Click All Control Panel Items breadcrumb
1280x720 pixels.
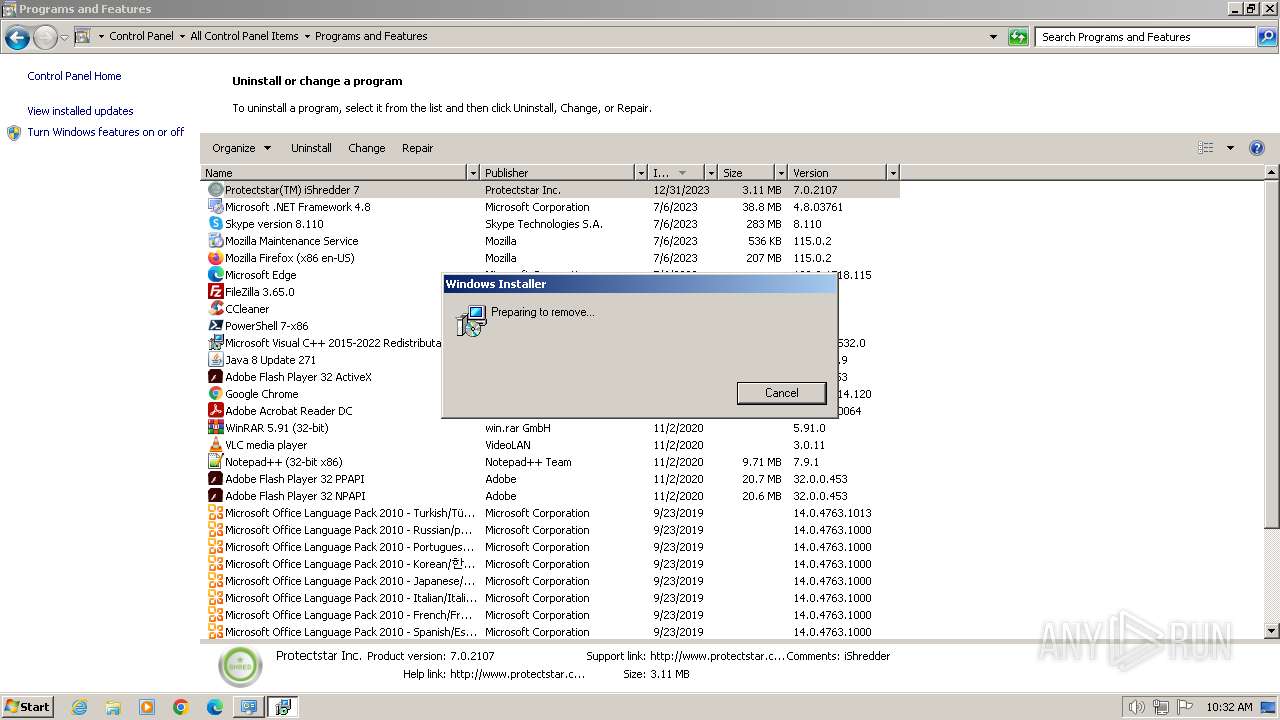244,36
